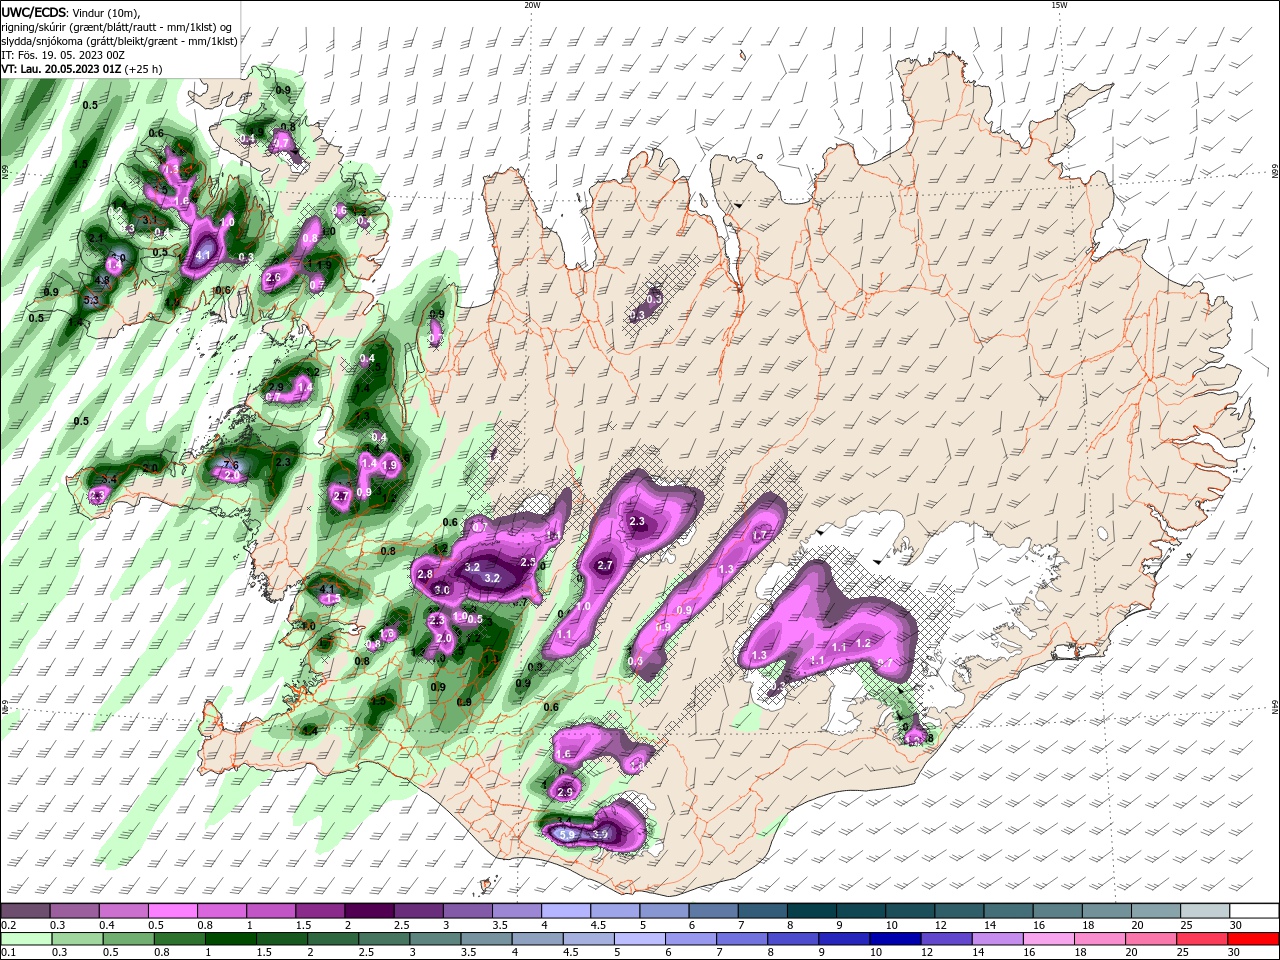Select the darkest green 1–1.5 rain legend swatch
Image resolution: width=1280 pixels, height=960 pixels.
pos(230,939)
